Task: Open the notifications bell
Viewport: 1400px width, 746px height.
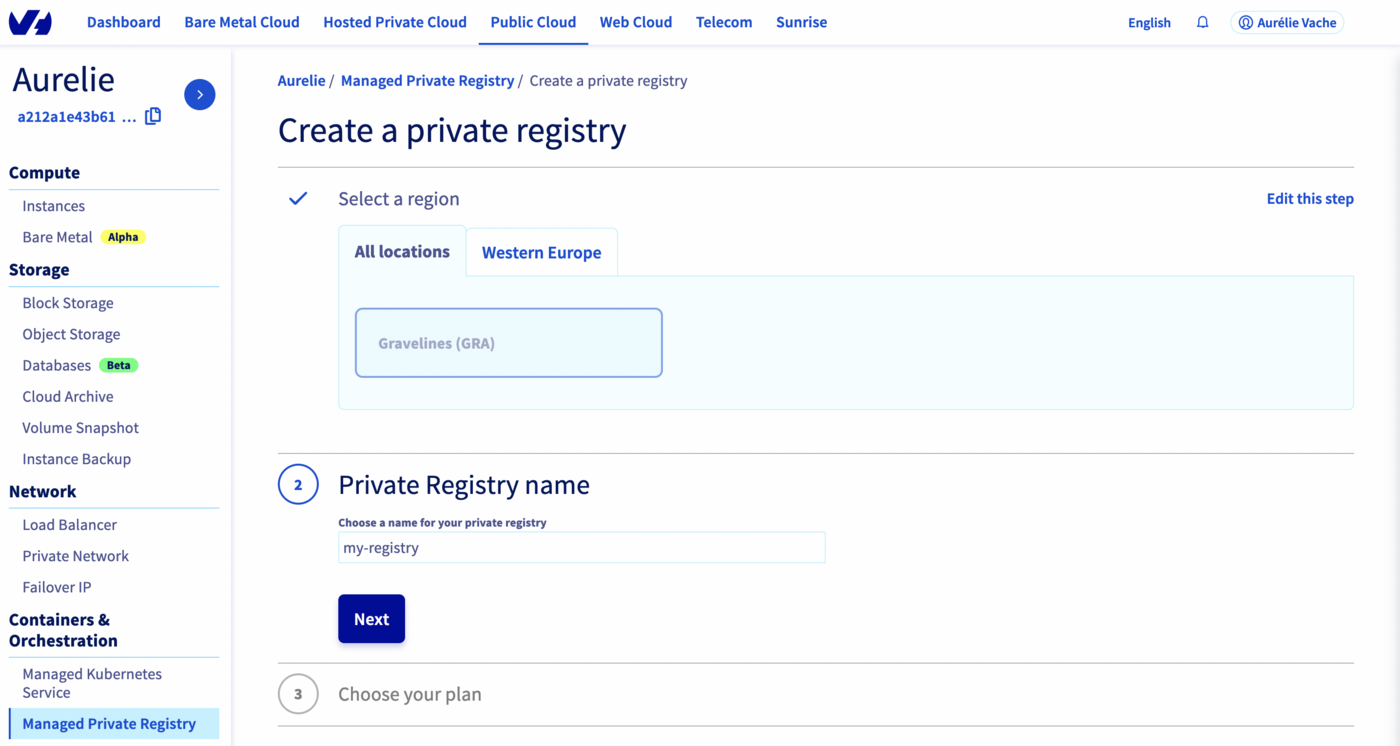Action: [x=1202, y=21]
